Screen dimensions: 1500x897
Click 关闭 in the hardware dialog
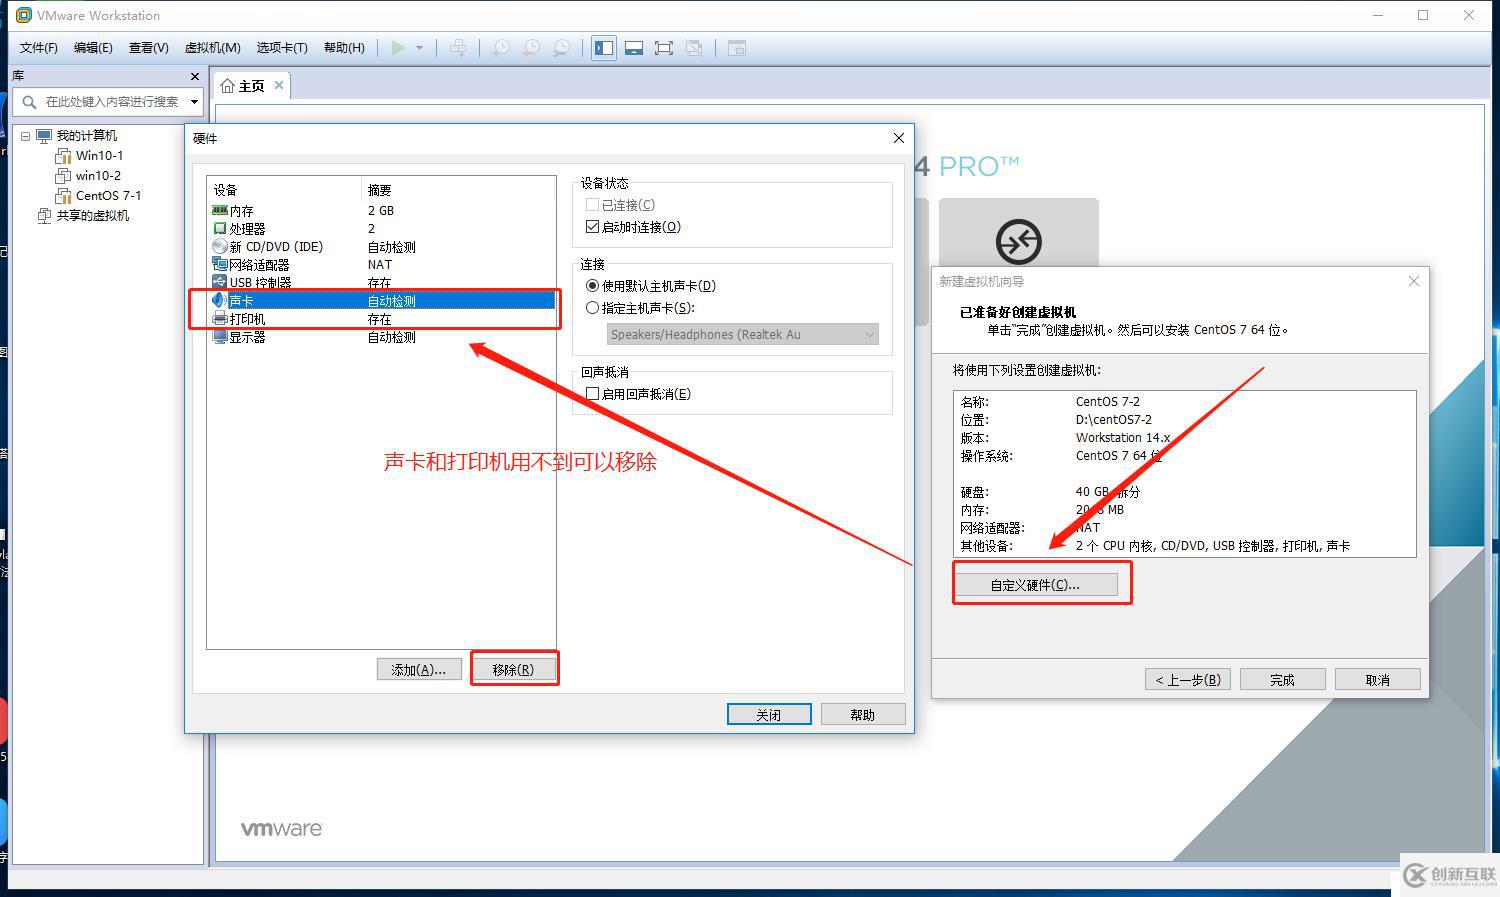point(769,715)
